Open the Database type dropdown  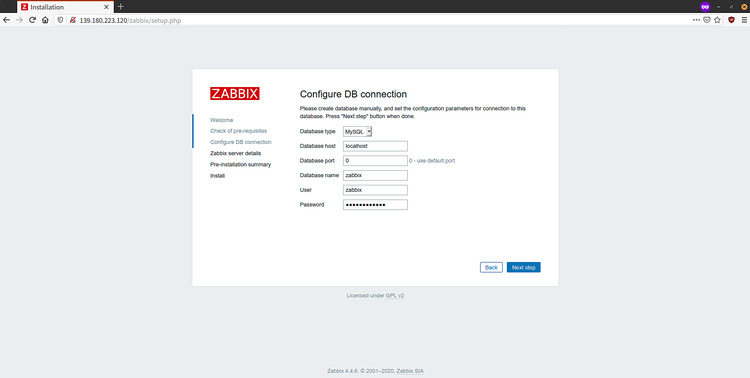[357, 131]
